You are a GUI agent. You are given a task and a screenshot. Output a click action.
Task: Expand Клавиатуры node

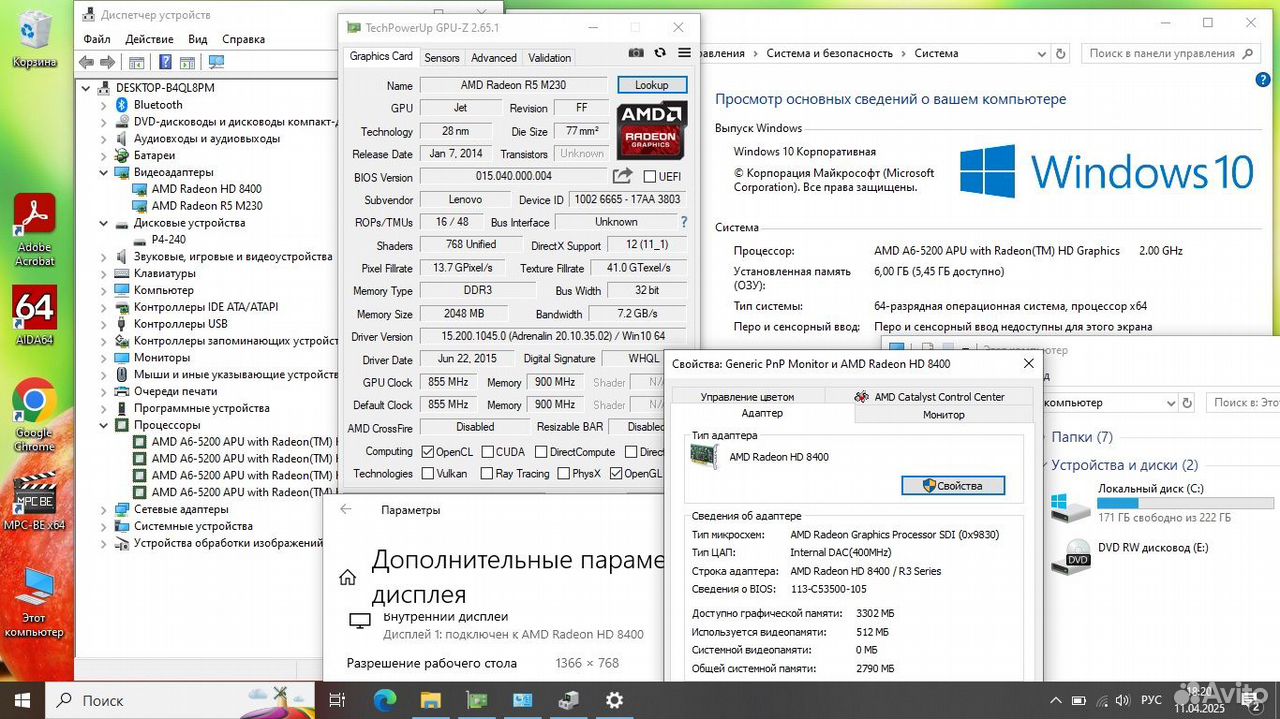tap(103, 273)
